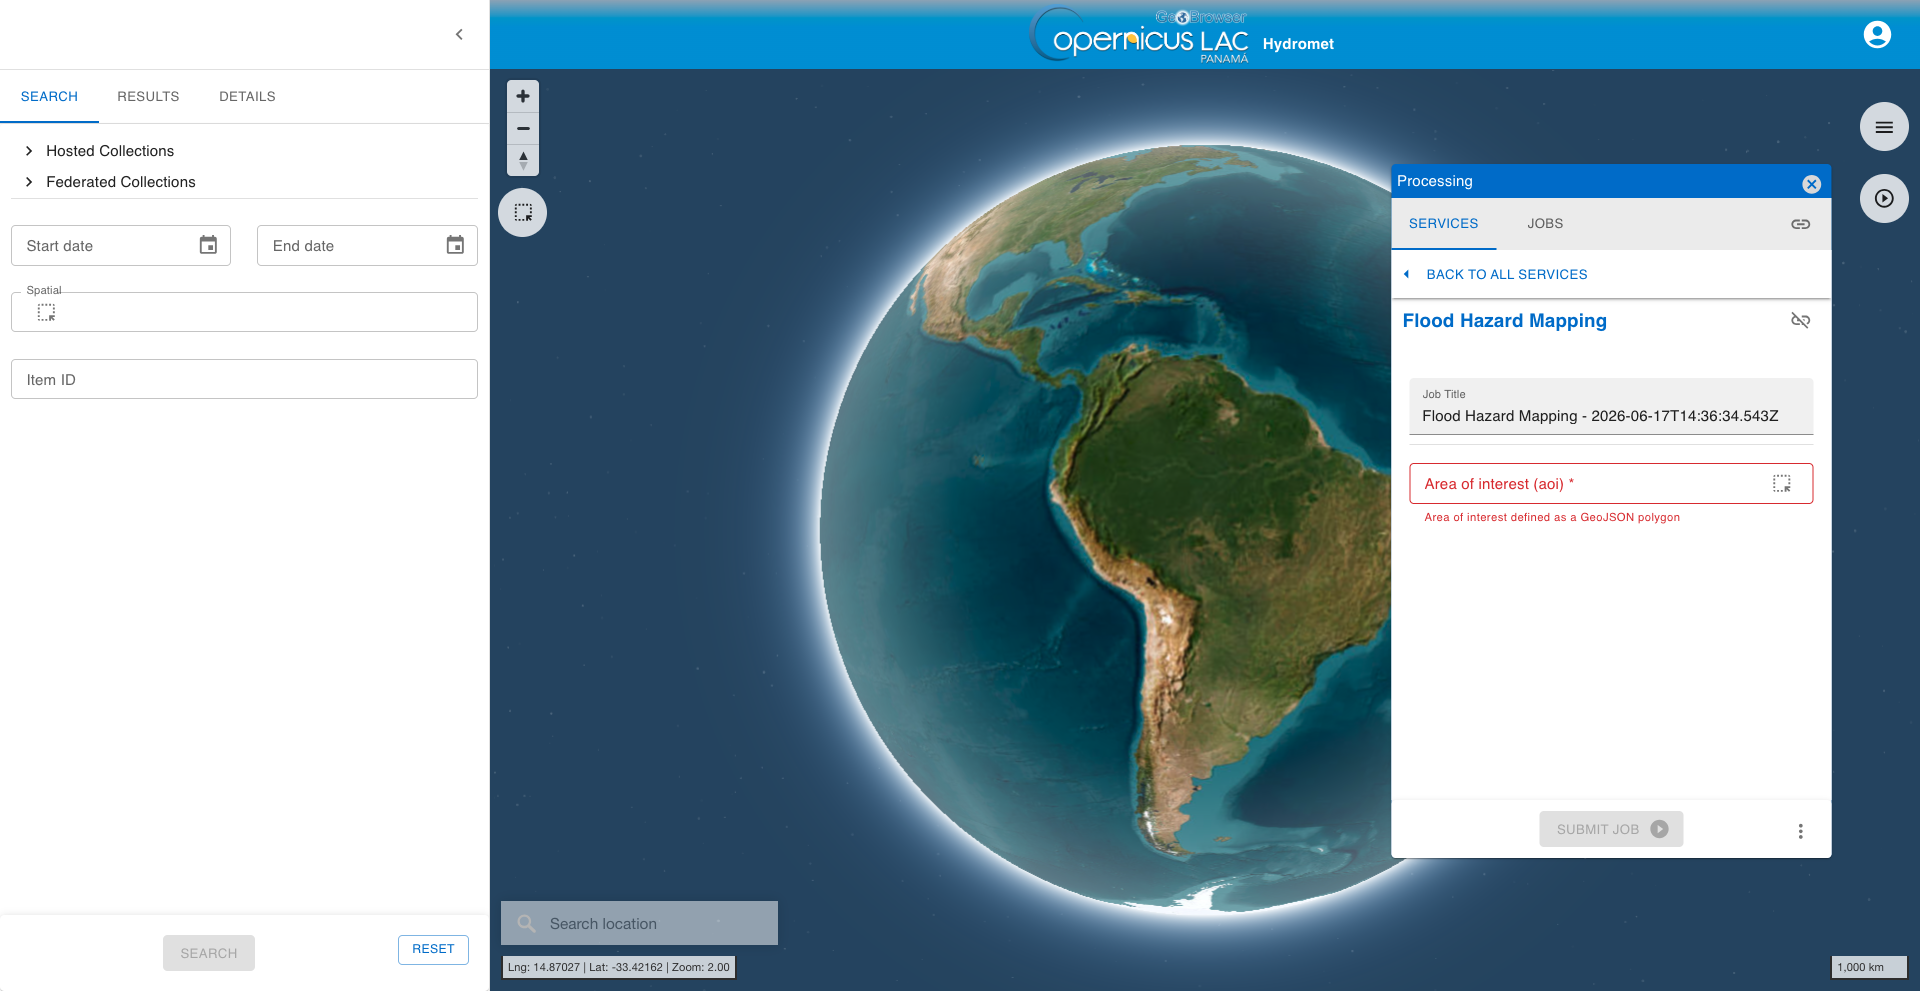
Task: Click the Search location magnifier icon
Action: [x=526, y=923]
